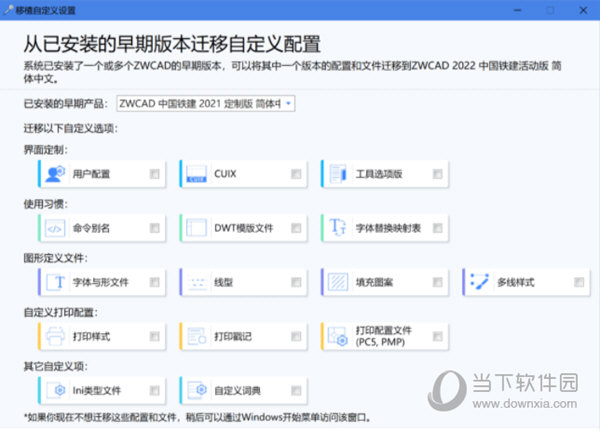Screen dimensions: 600x431
Task: Check the 打印配置文件 (PC5, PMP) checkbox
Action: click(x=437, y=336)
